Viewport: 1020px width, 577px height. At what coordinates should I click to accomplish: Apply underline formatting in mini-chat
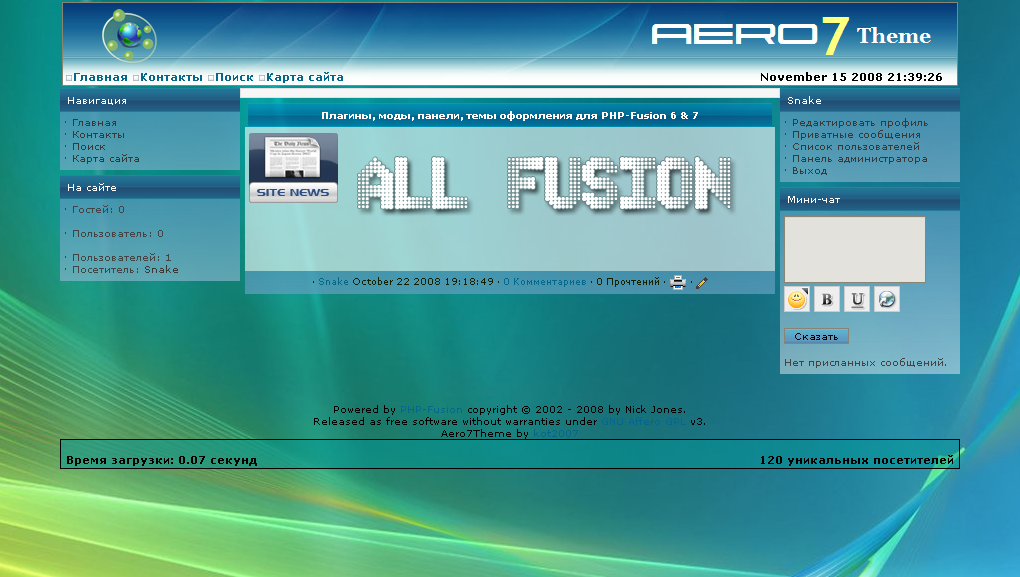857,299
